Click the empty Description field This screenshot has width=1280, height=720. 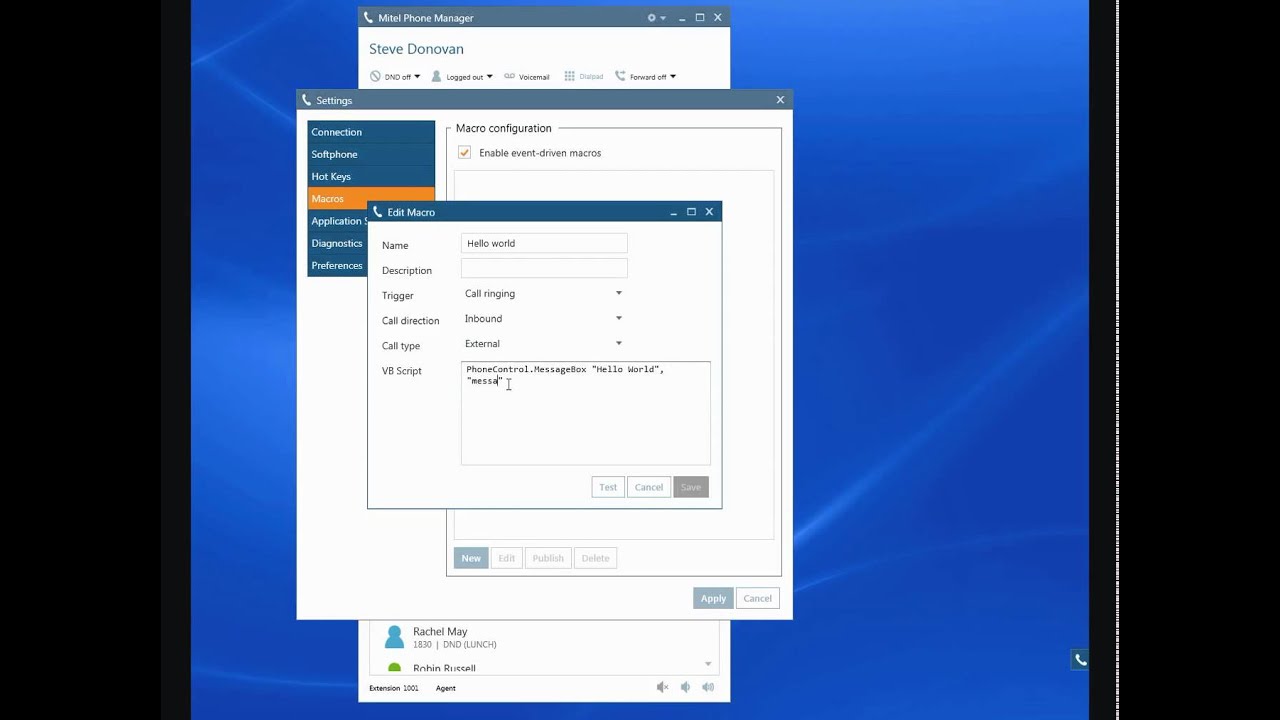pyautogui.click(x=544, y=268)
